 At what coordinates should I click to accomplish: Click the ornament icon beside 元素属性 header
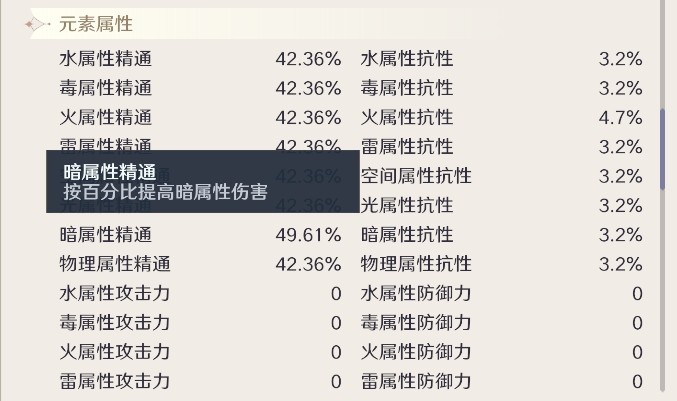point(37,24)
